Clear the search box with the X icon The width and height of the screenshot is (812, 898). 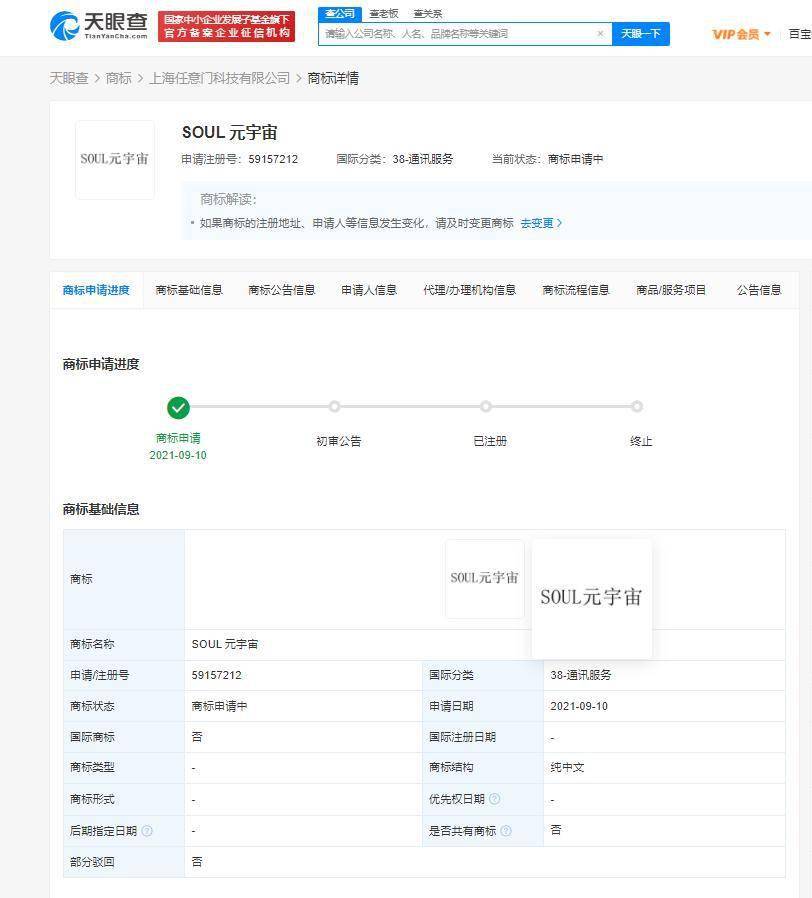[x=600, y=34]
